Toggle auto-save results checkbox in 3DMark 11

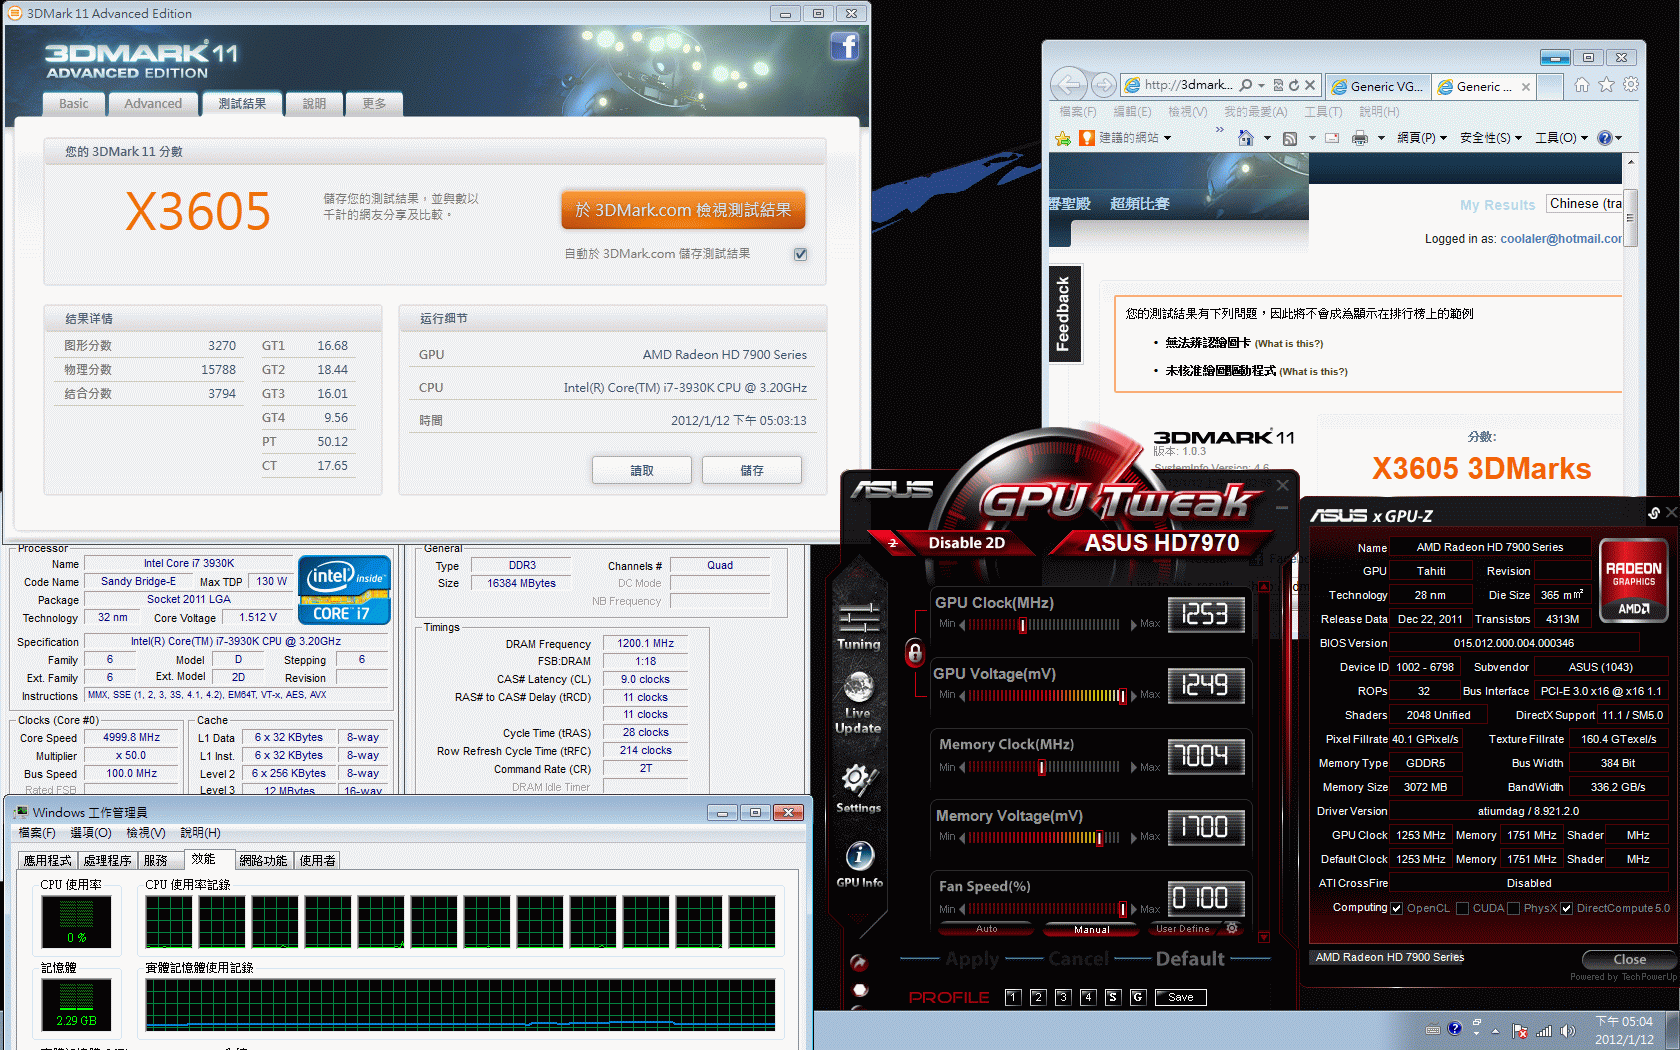800,254
